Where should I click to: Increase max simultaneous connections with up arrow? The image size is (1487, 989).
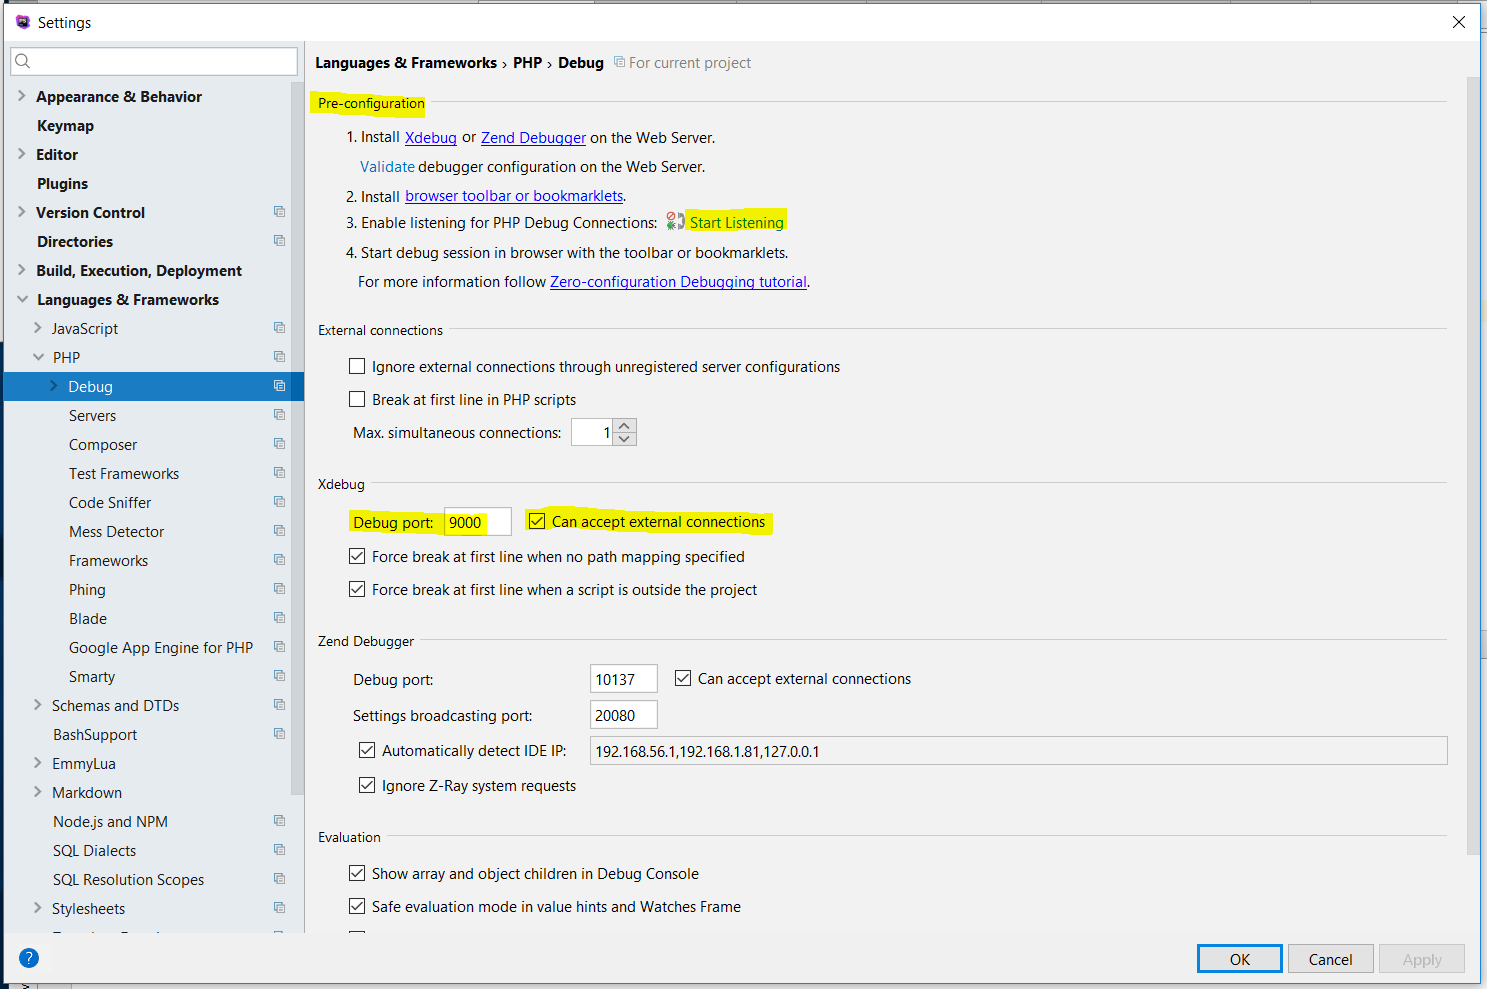(x=625, y=426)
